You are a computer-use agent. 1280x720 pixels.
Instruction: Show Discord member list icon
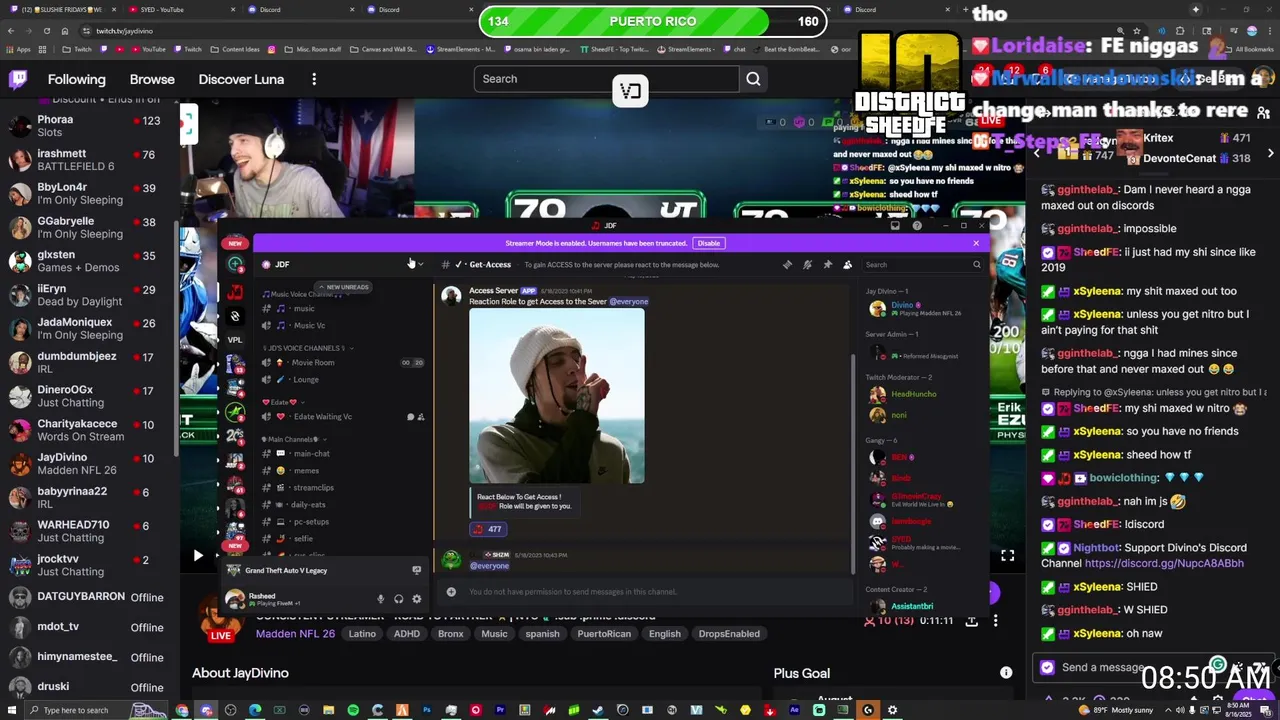847,265
